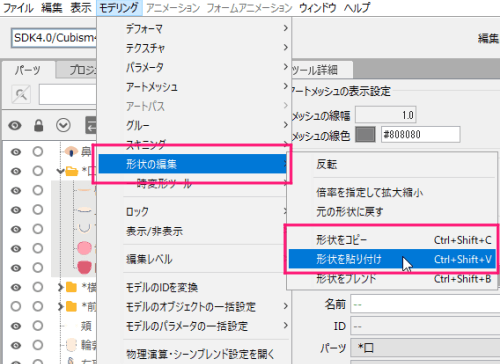Image resolution: width=500 pixels, height=364 pixels.
Task: Click the 名前 input field
Action: (x=425, y=304)
